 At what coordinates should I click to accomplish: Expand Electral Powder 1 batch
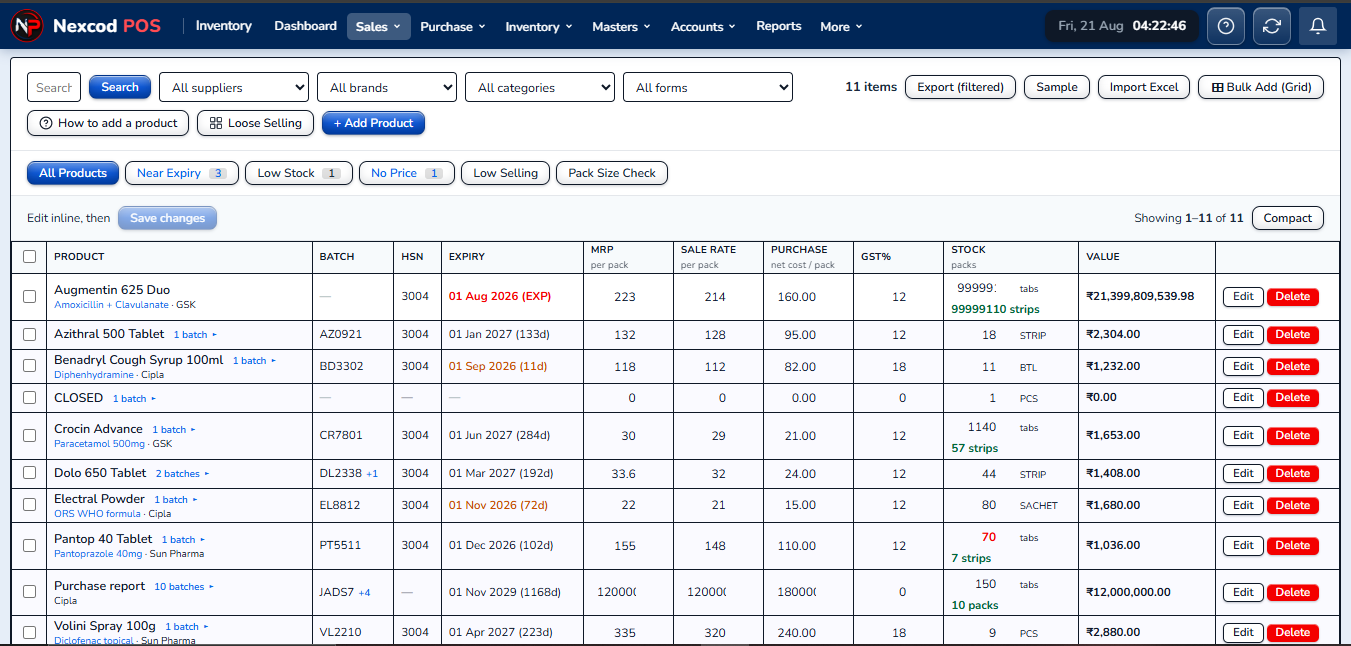pyautogui.click(x=176, y=499)
